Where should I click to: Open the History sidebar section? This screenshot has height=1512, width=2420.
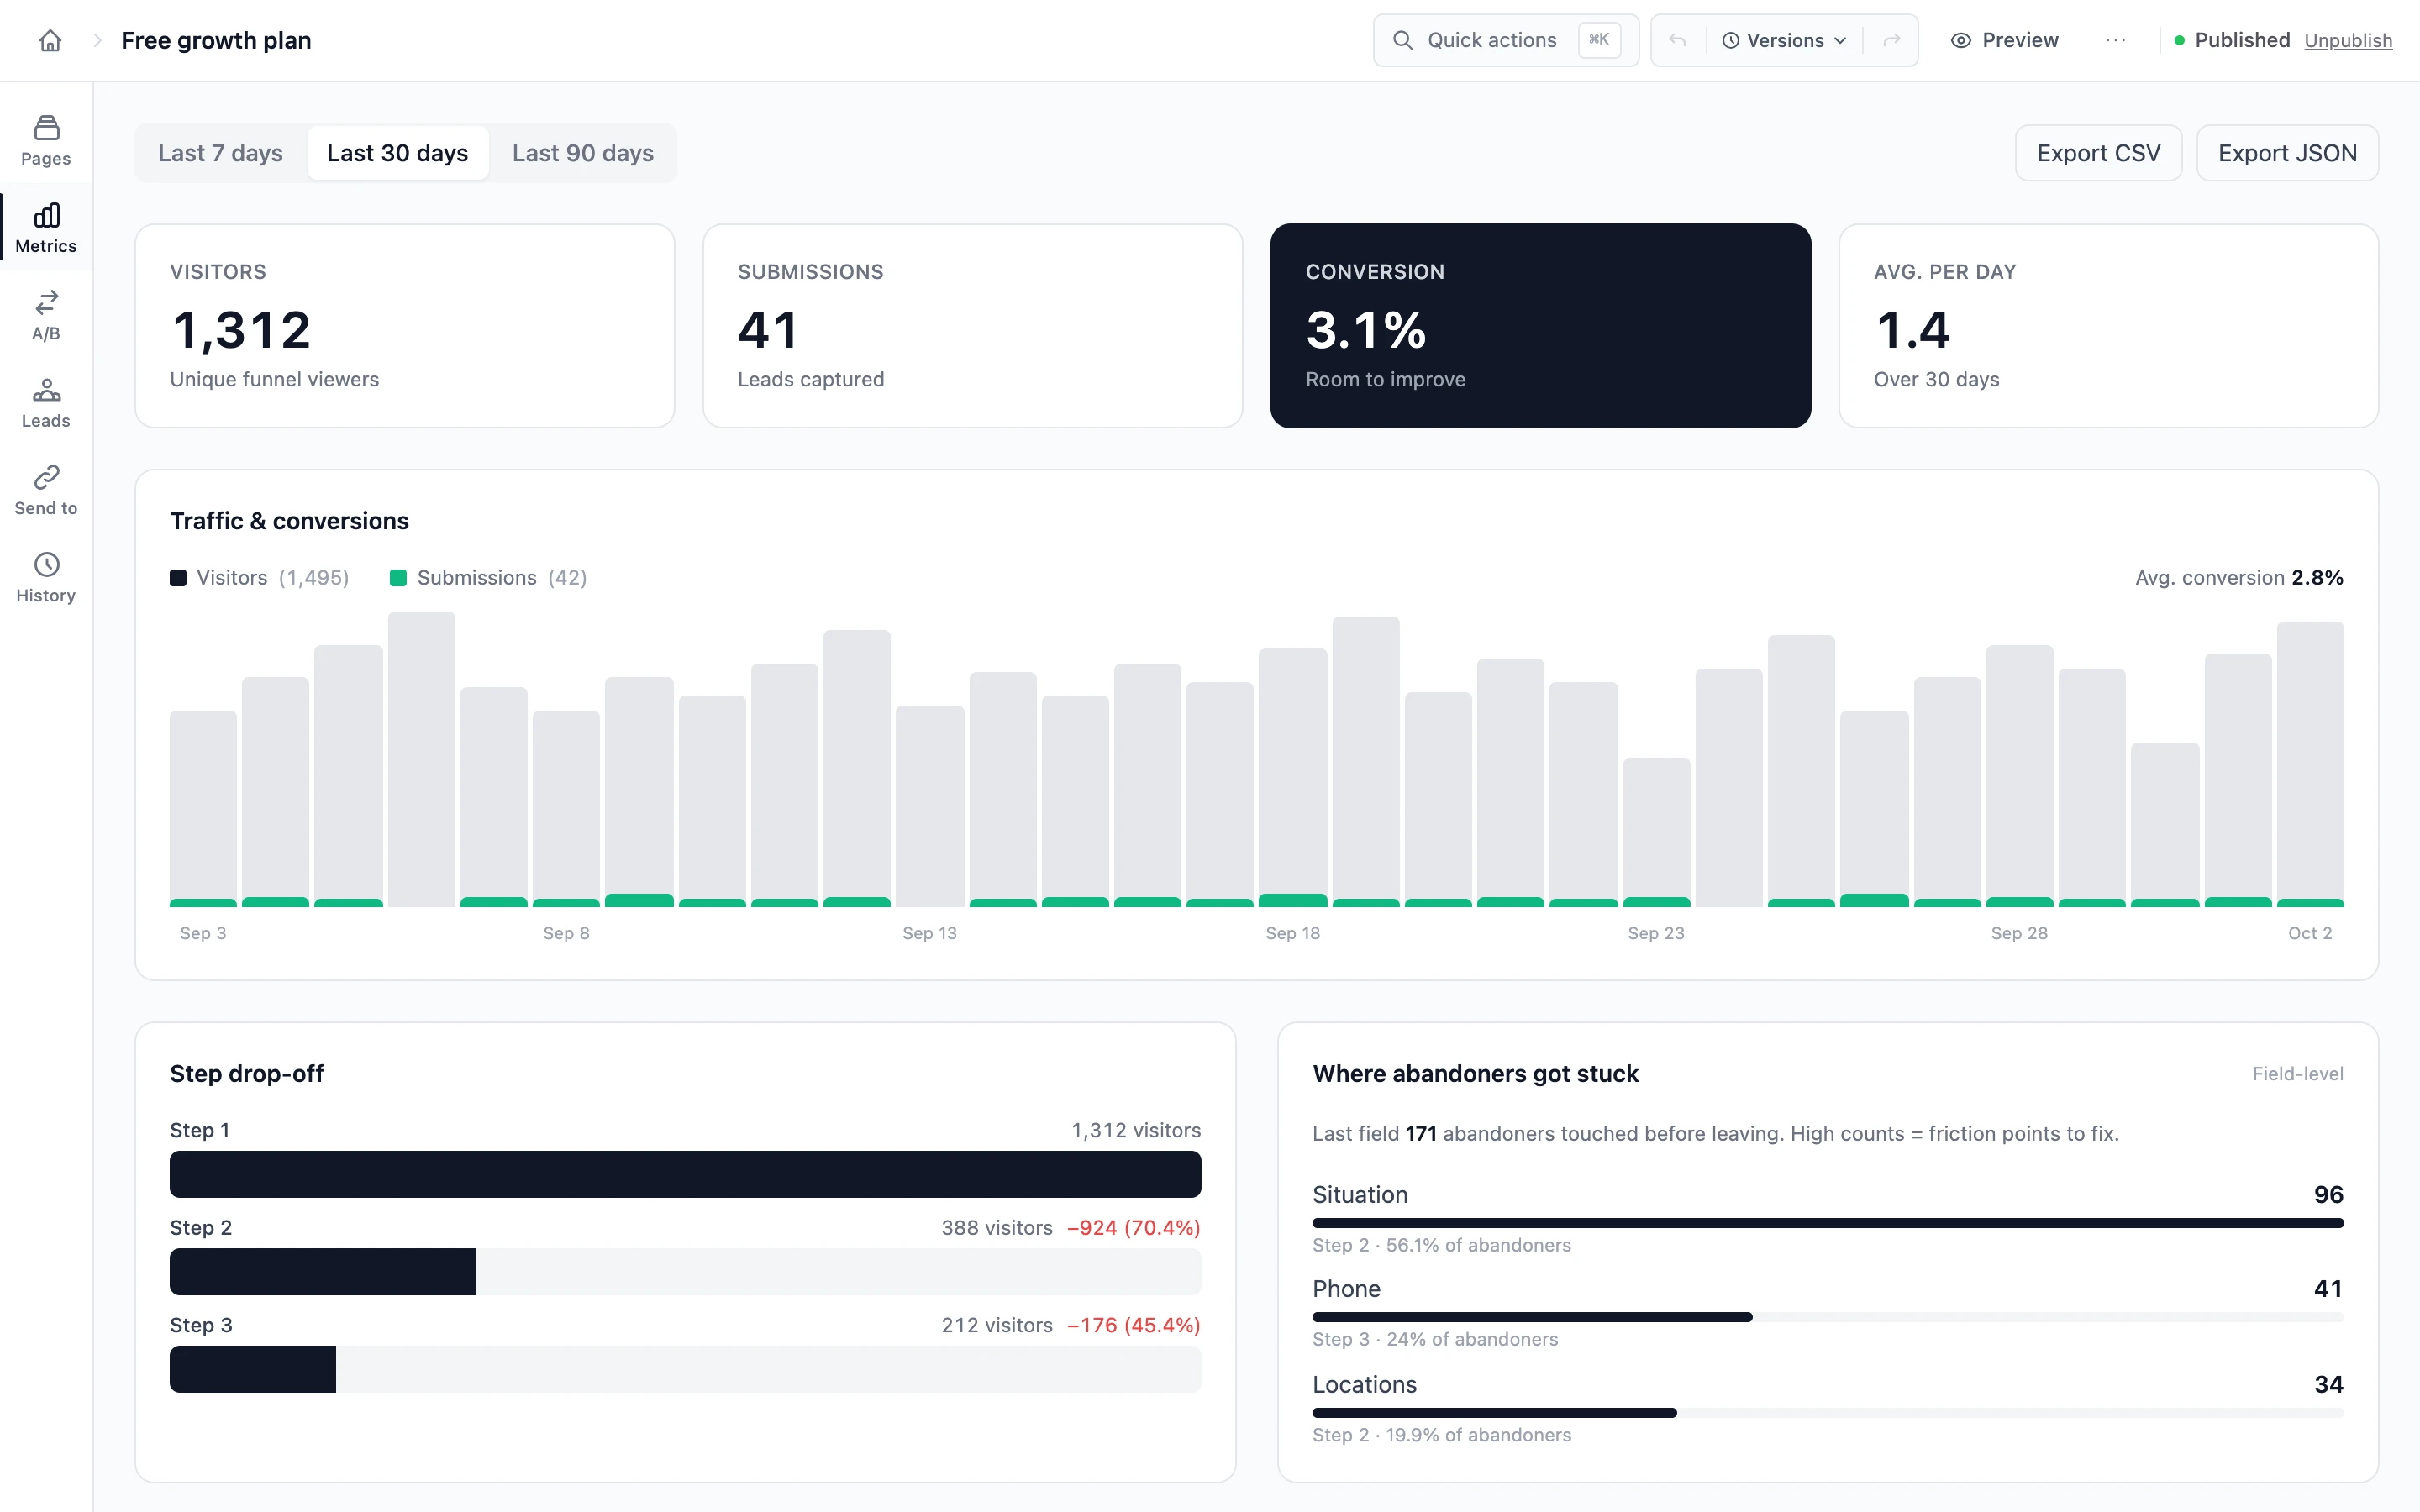point(46,577)
